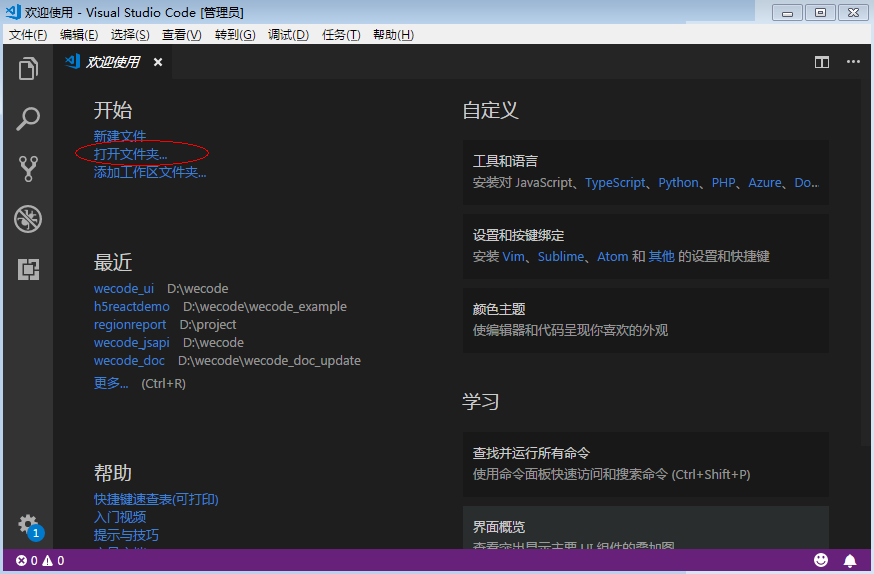This screenshot has height=574, width=874.
Task: Select the 欢迎使用 editor tab
Action: [113, 62]
